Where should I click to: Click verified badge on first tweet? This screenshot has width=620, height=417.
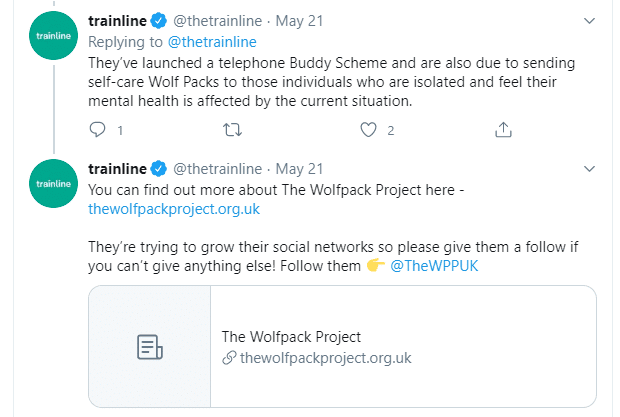pyautogui.click(x=159, y=21)
